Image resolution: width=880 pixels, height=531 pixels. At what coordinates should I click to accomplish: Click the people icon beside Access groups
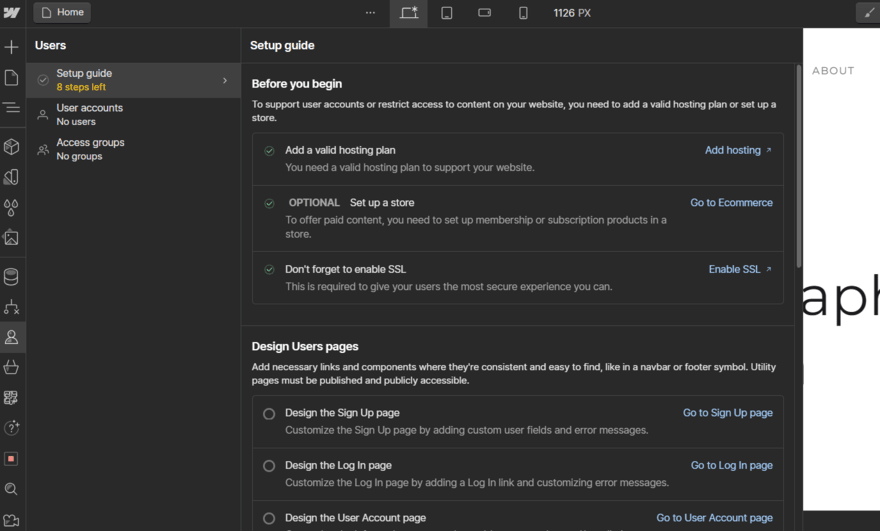coord(43,150)
